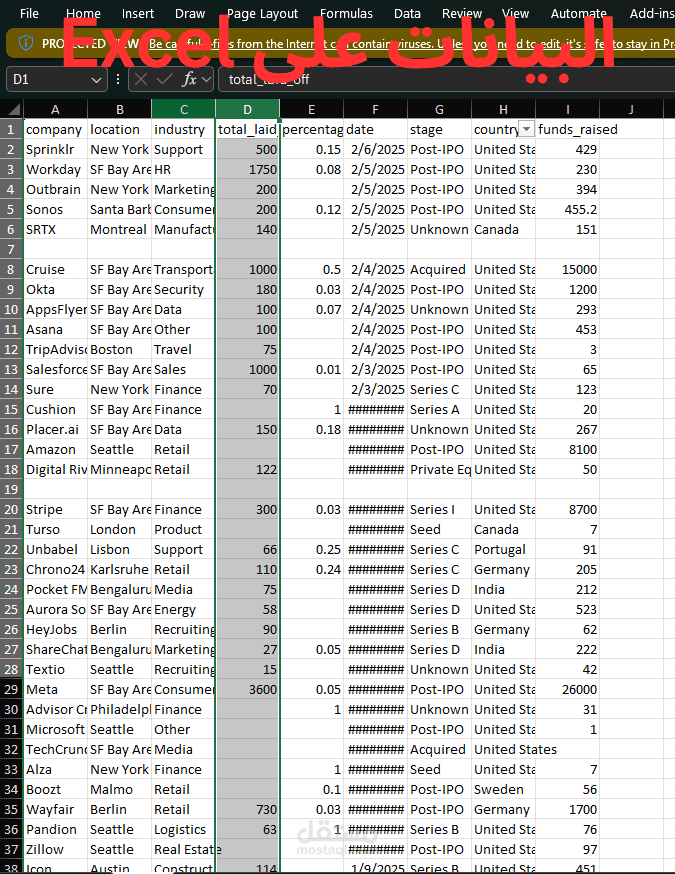
Task: Click the Select All corner triangle
Action: [12, 109]
